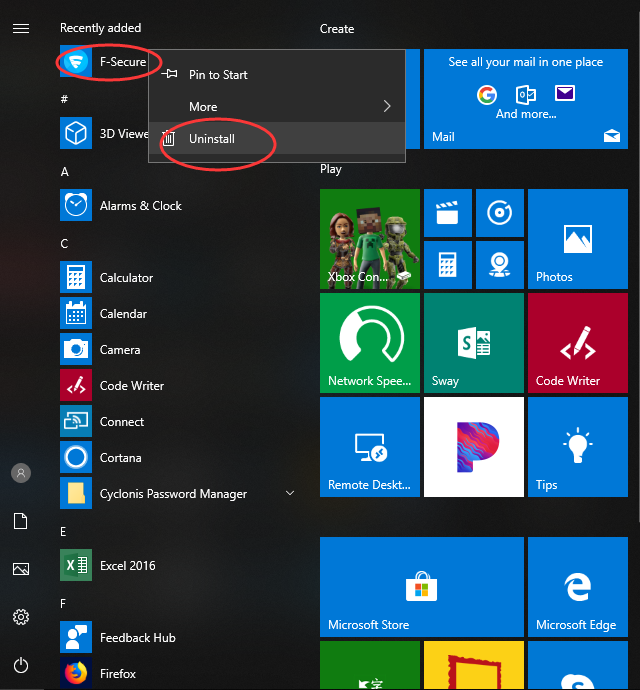Open the Mail tile
This screenshot has width=640, height=690.
(x=526, y=99)
